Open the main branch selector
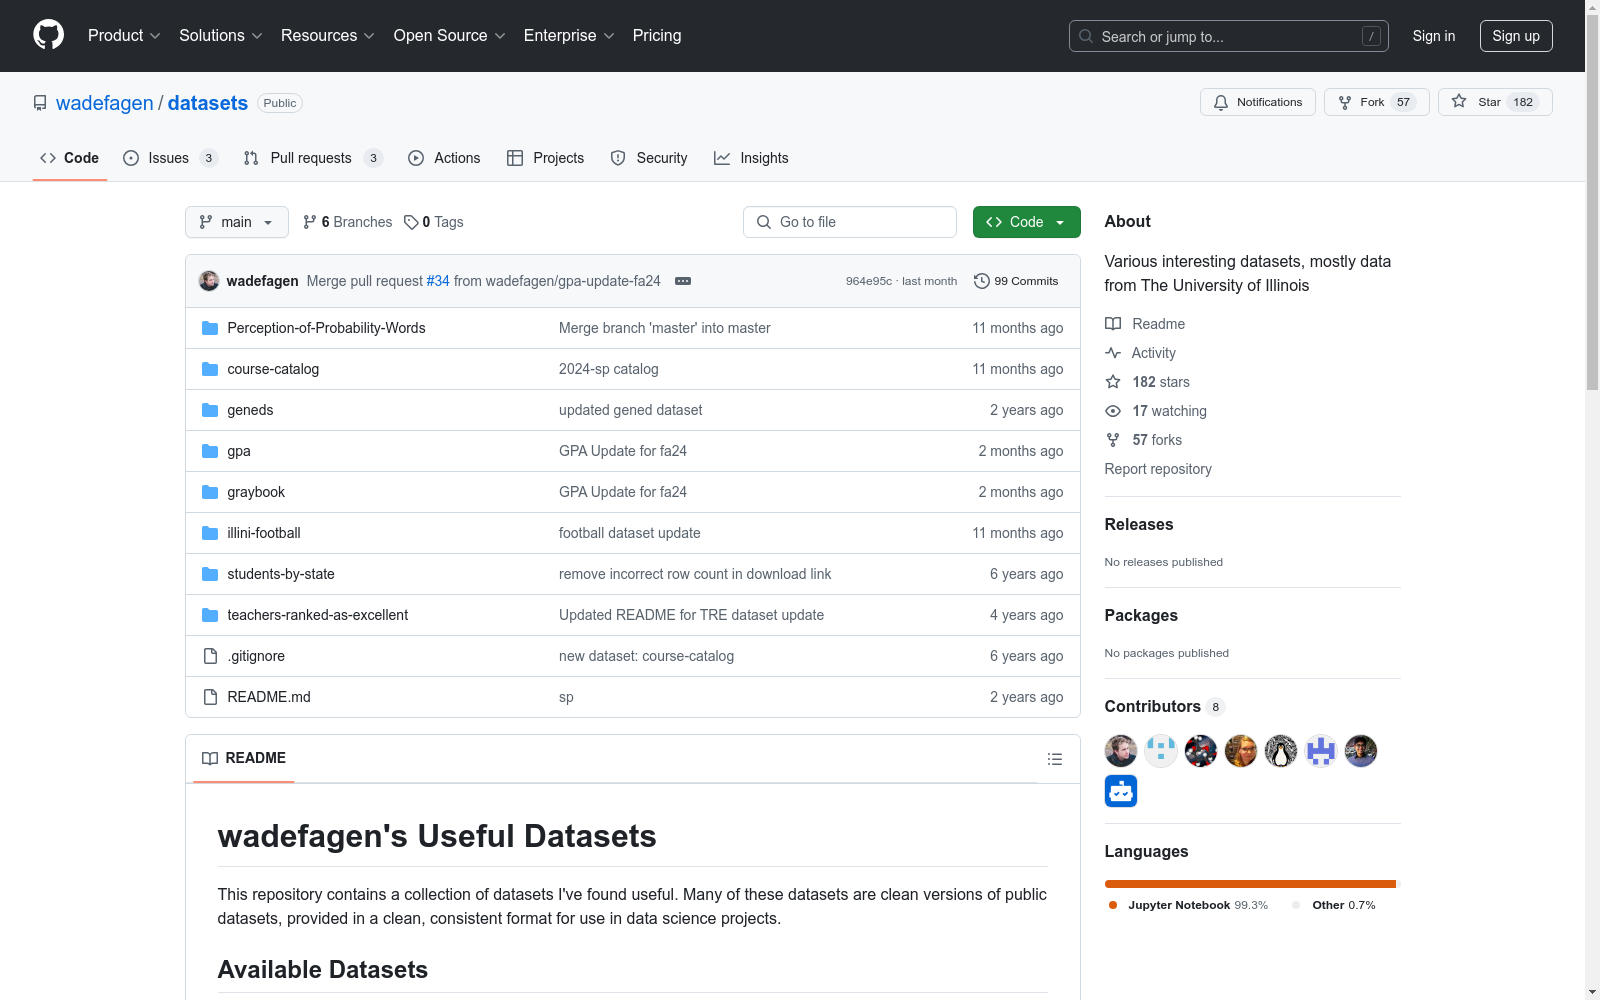 tap(237, 222)
